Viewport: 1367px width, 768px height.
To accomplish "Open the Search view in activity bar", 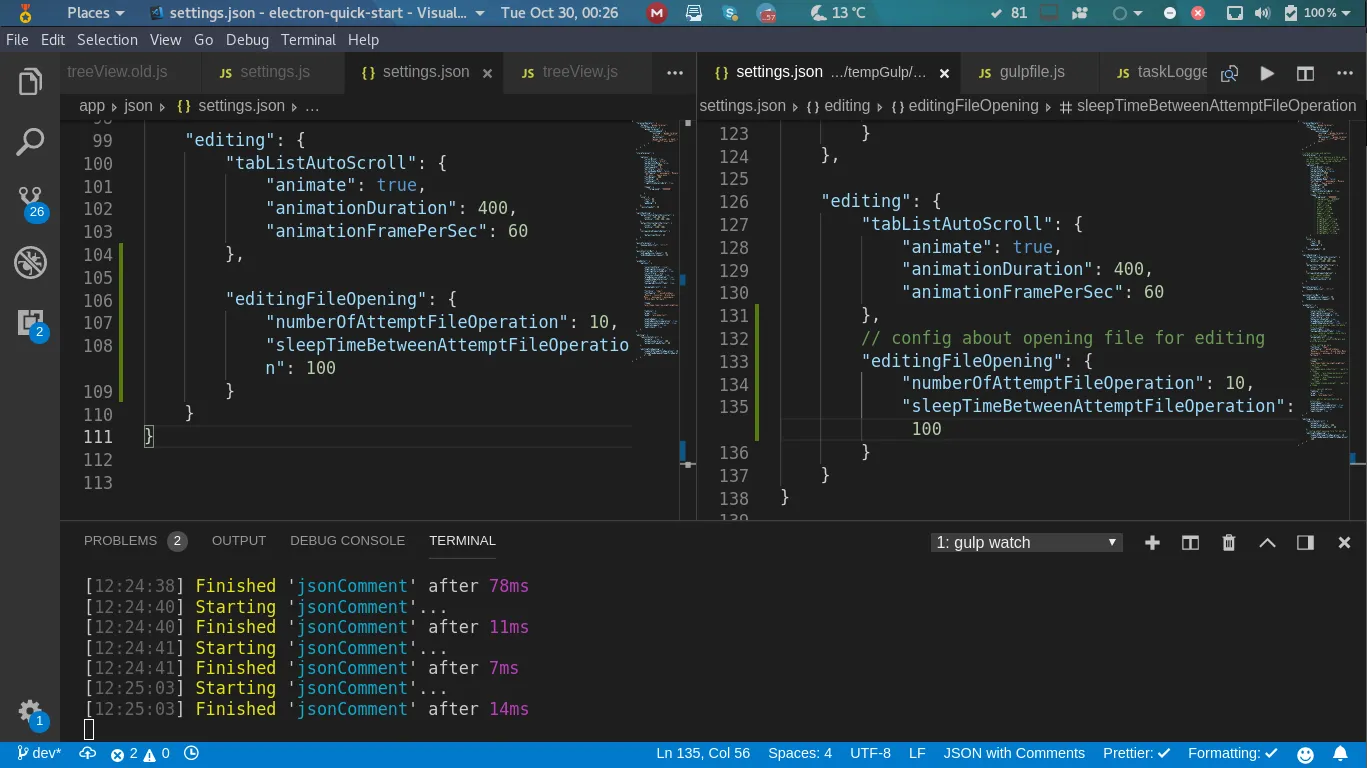I will pyautogui.click(x=30, y=142).
